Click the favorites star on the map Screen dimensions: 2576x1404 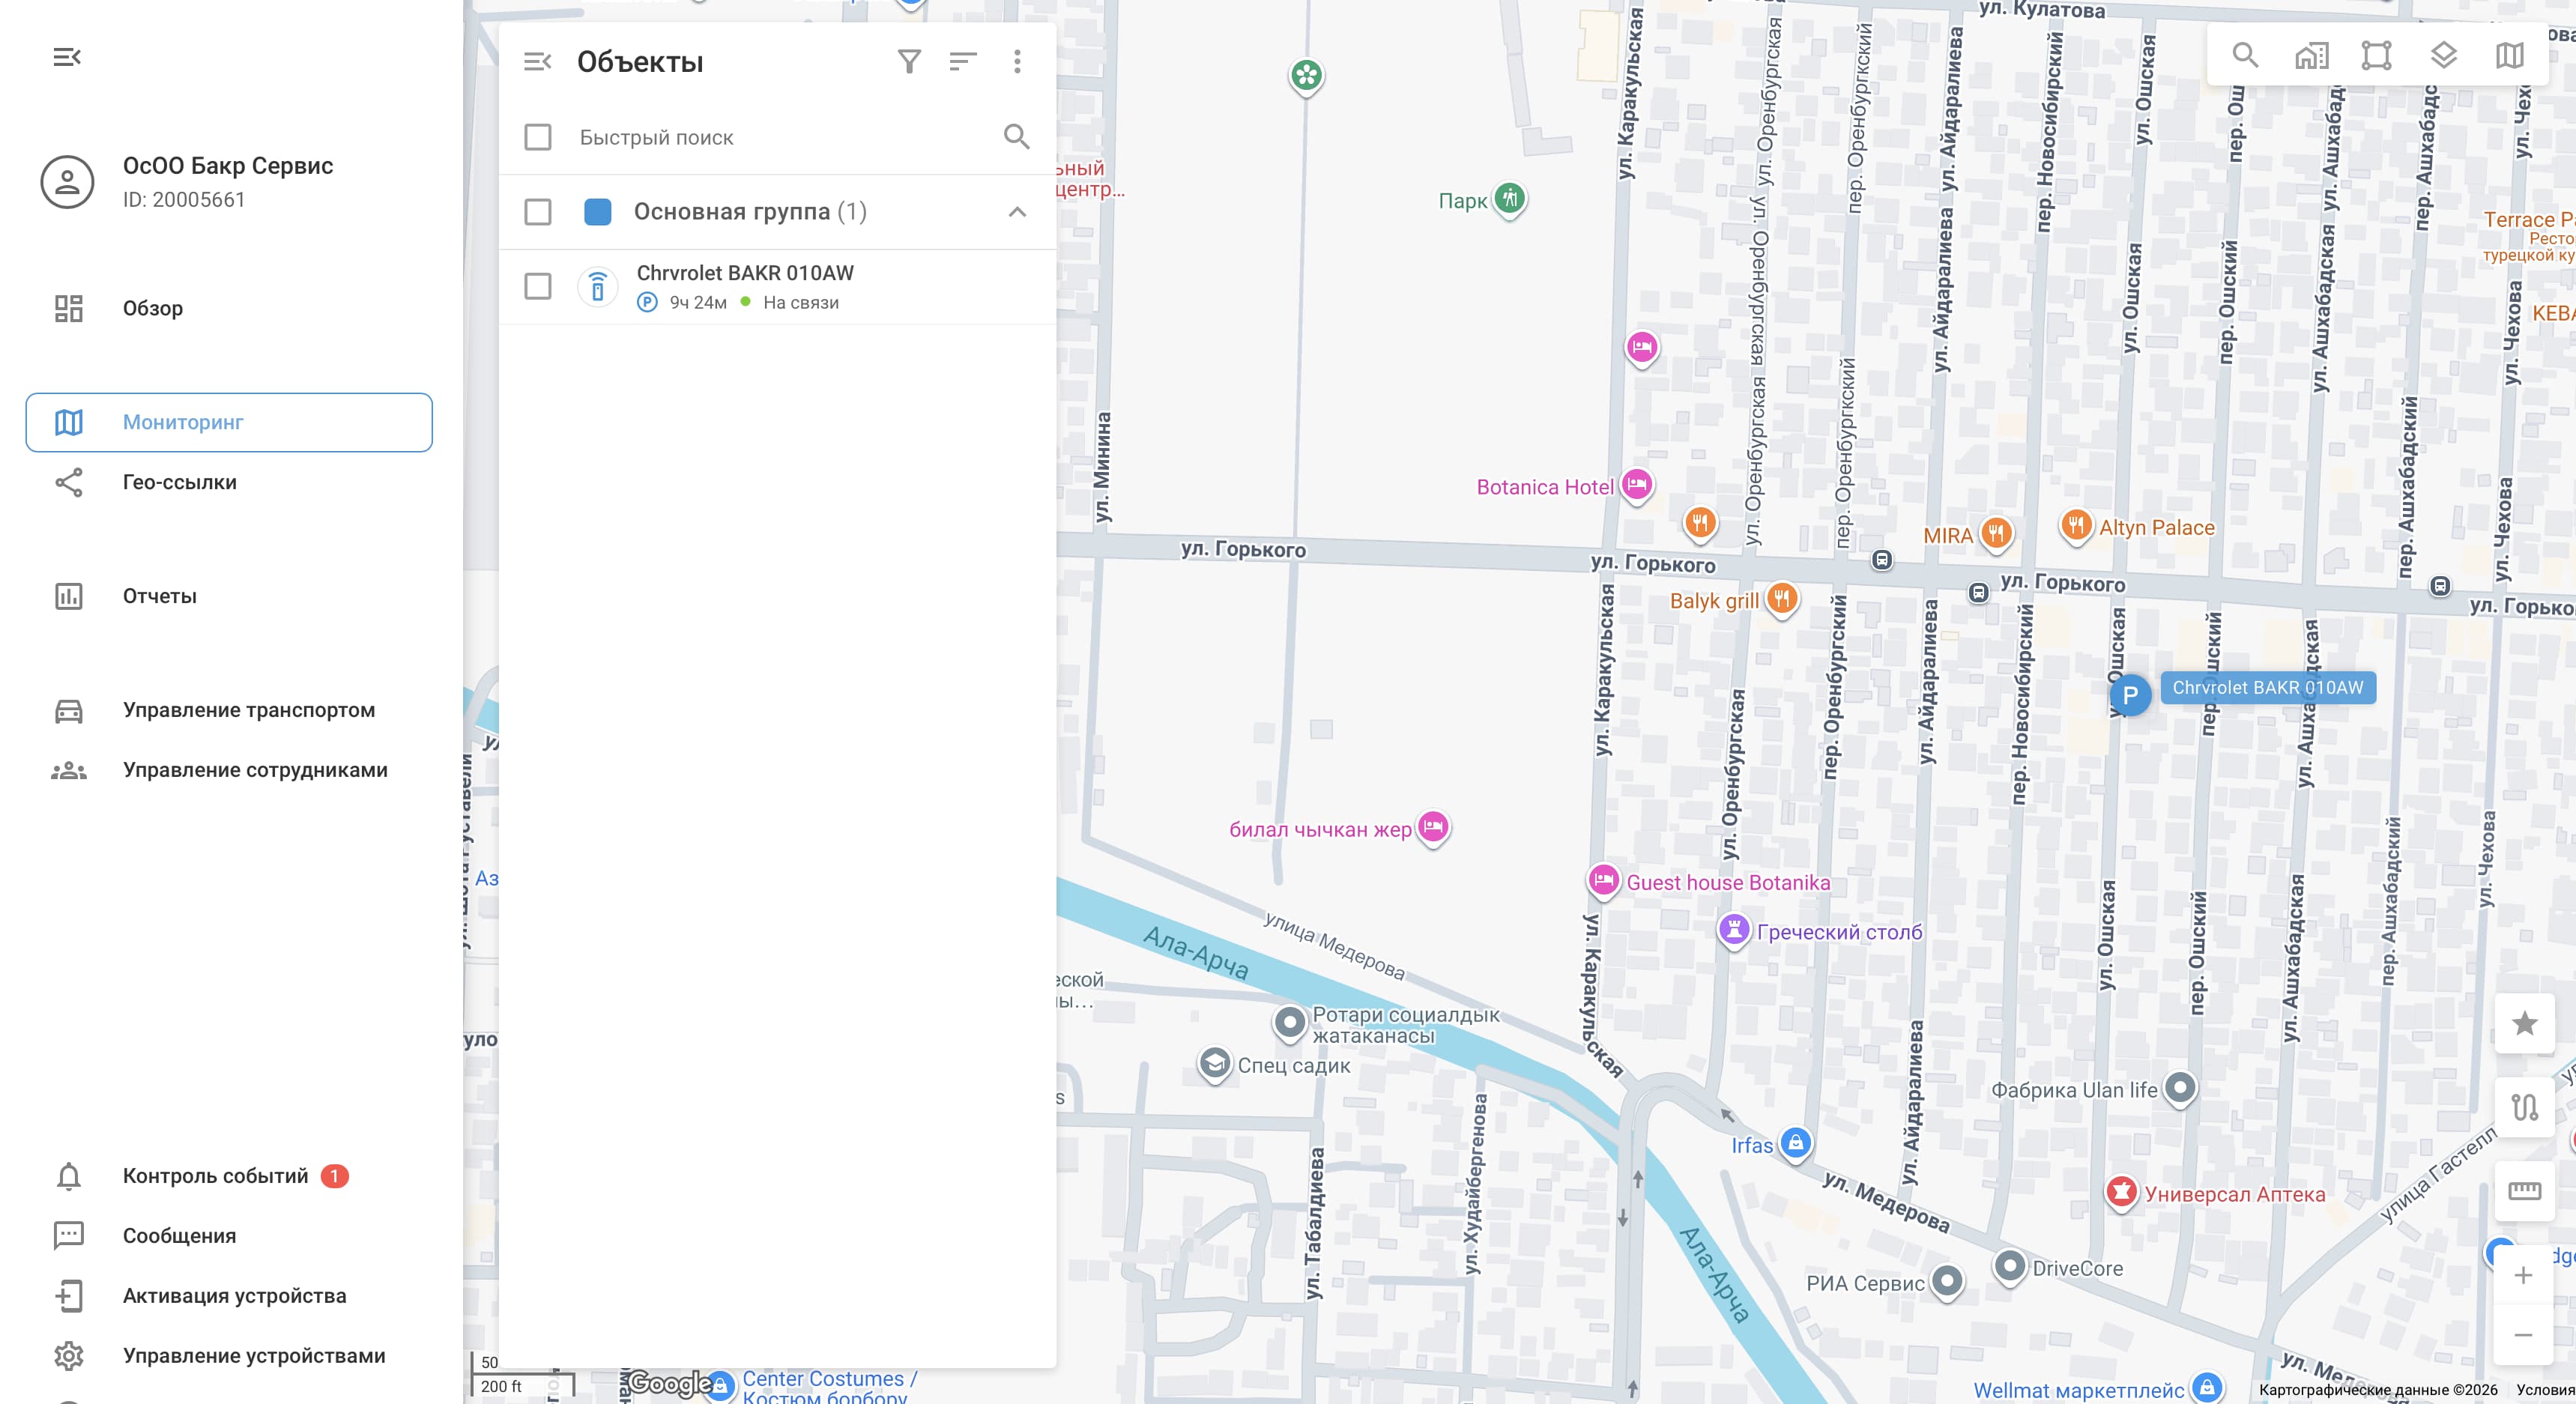pos(2525,1024)
